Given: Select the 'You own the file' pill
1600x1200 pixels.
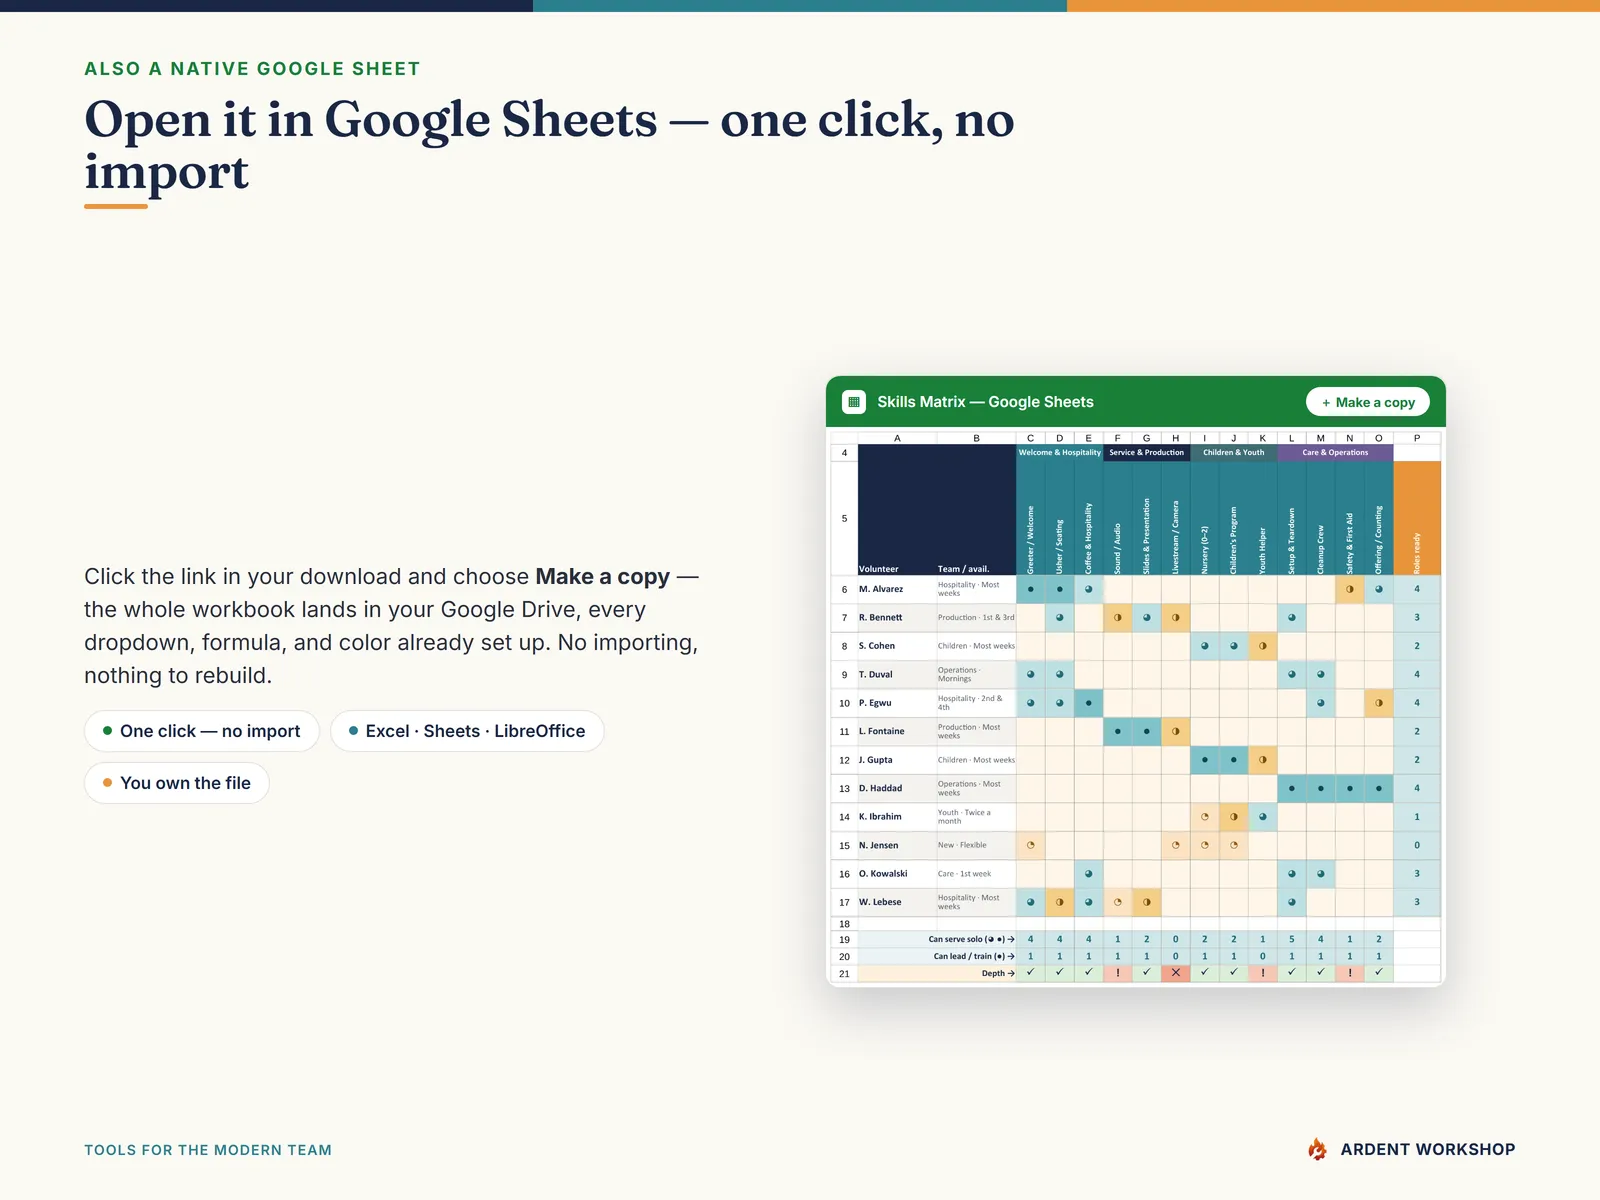Looking at the screenshot, I should click(177, 783).
